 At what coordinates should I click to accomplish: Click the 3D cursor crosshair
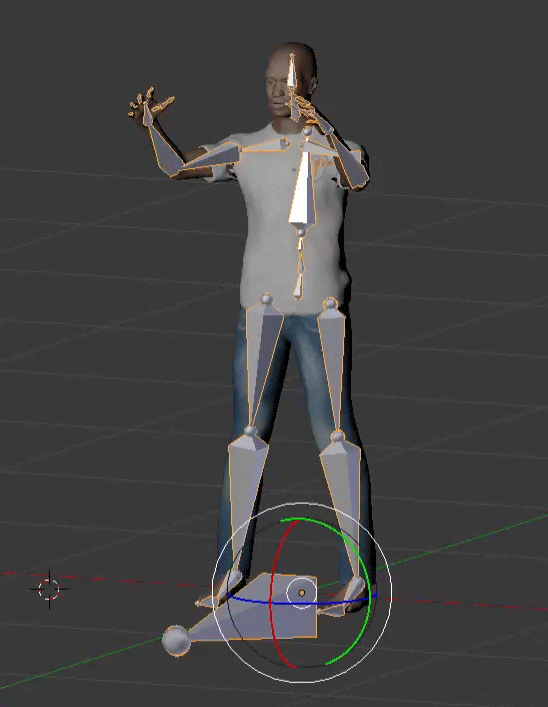[49, 589]
